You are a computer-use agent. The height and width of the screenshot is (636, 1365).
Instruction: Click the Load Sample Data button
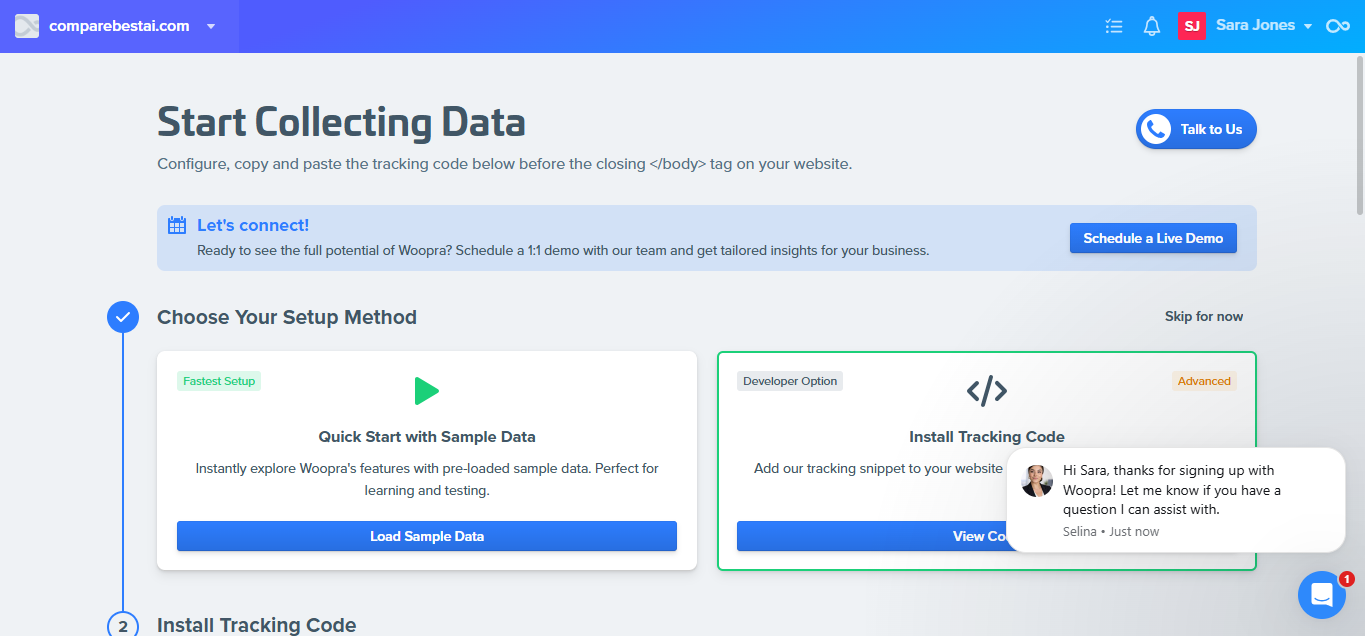tap(427, 536)
